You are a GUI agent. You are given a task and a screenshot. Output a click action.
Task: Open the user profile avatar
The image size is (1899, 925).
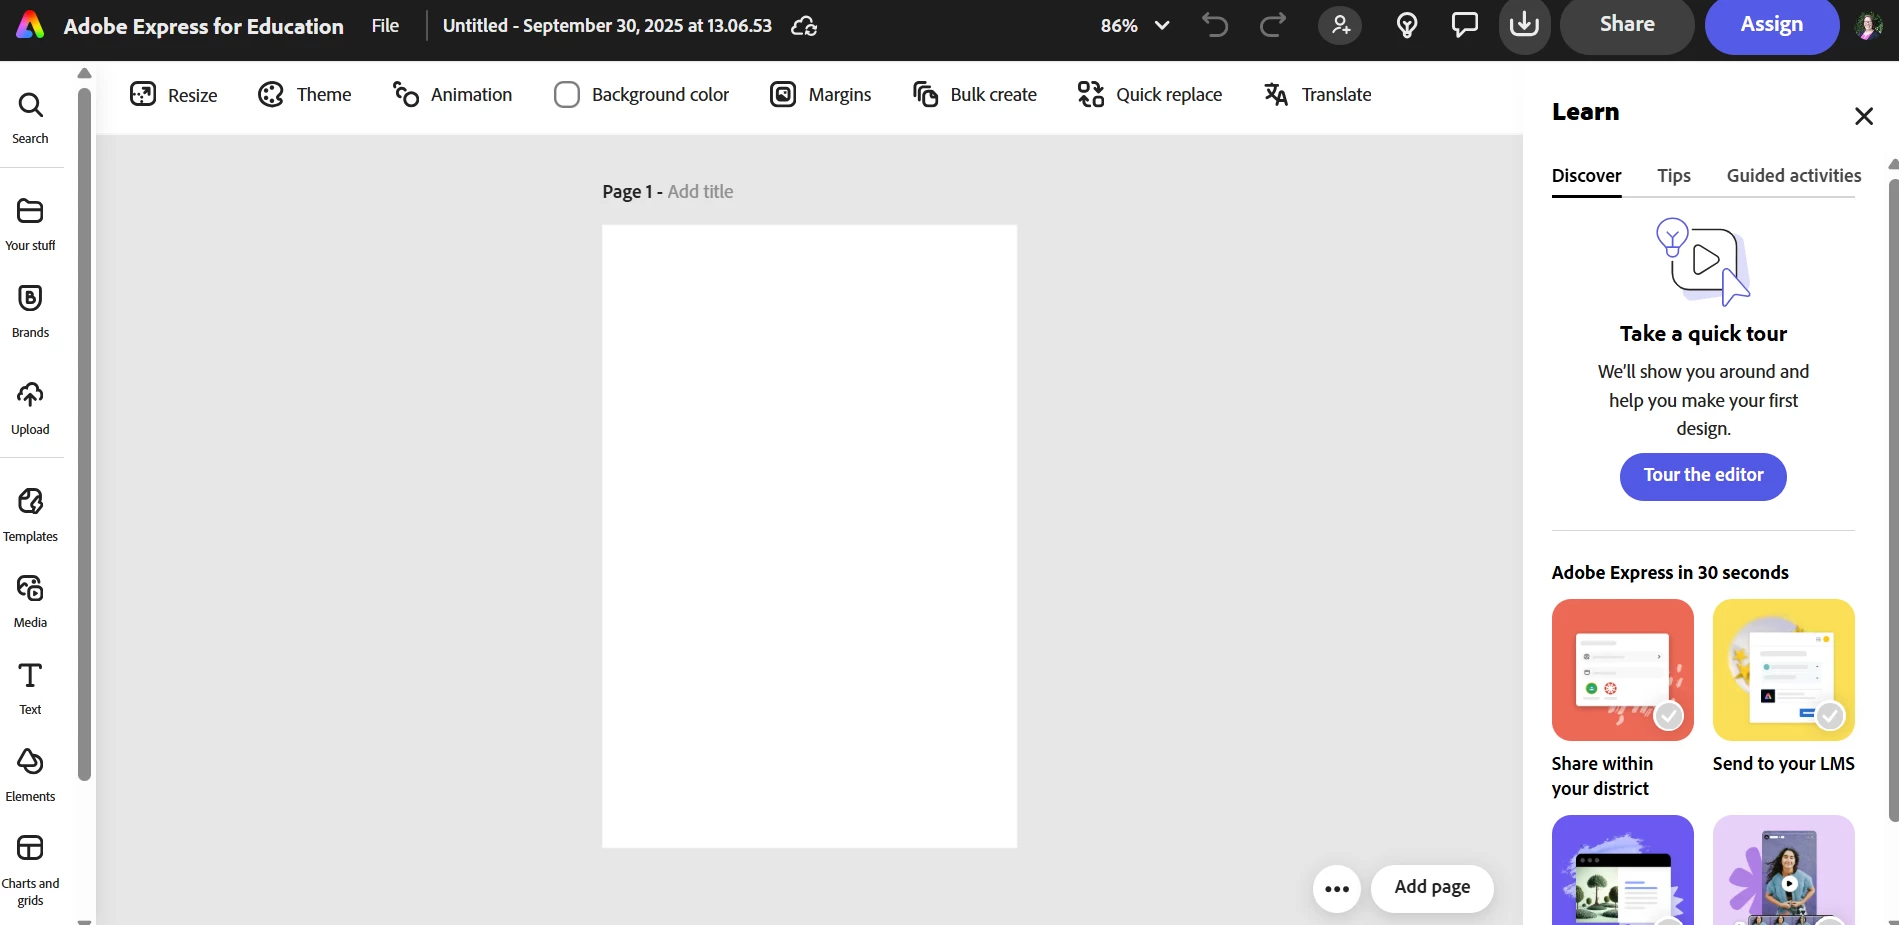click(x=1868, y=25)
